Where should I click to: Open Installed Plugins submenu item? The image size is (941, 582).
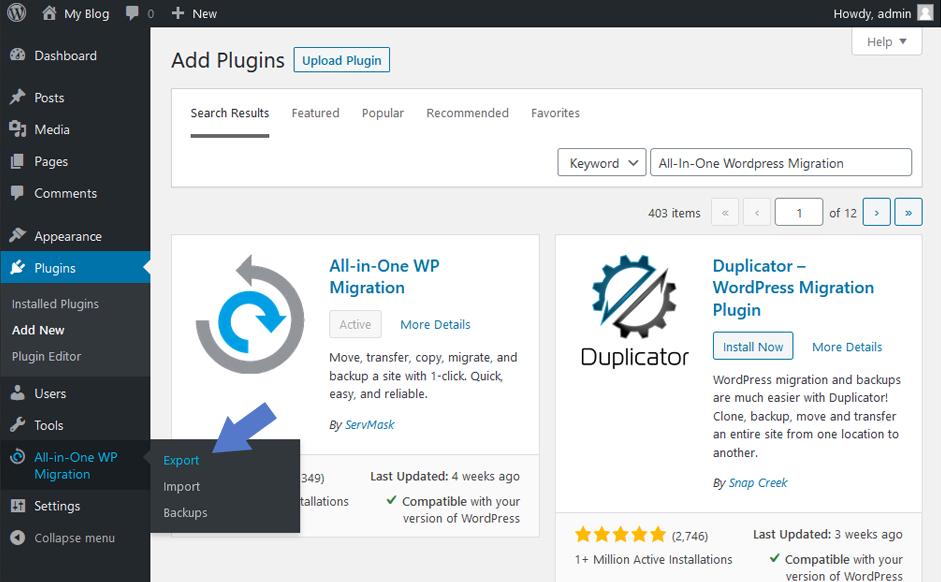pyautogui.click(x=55, y=304)
